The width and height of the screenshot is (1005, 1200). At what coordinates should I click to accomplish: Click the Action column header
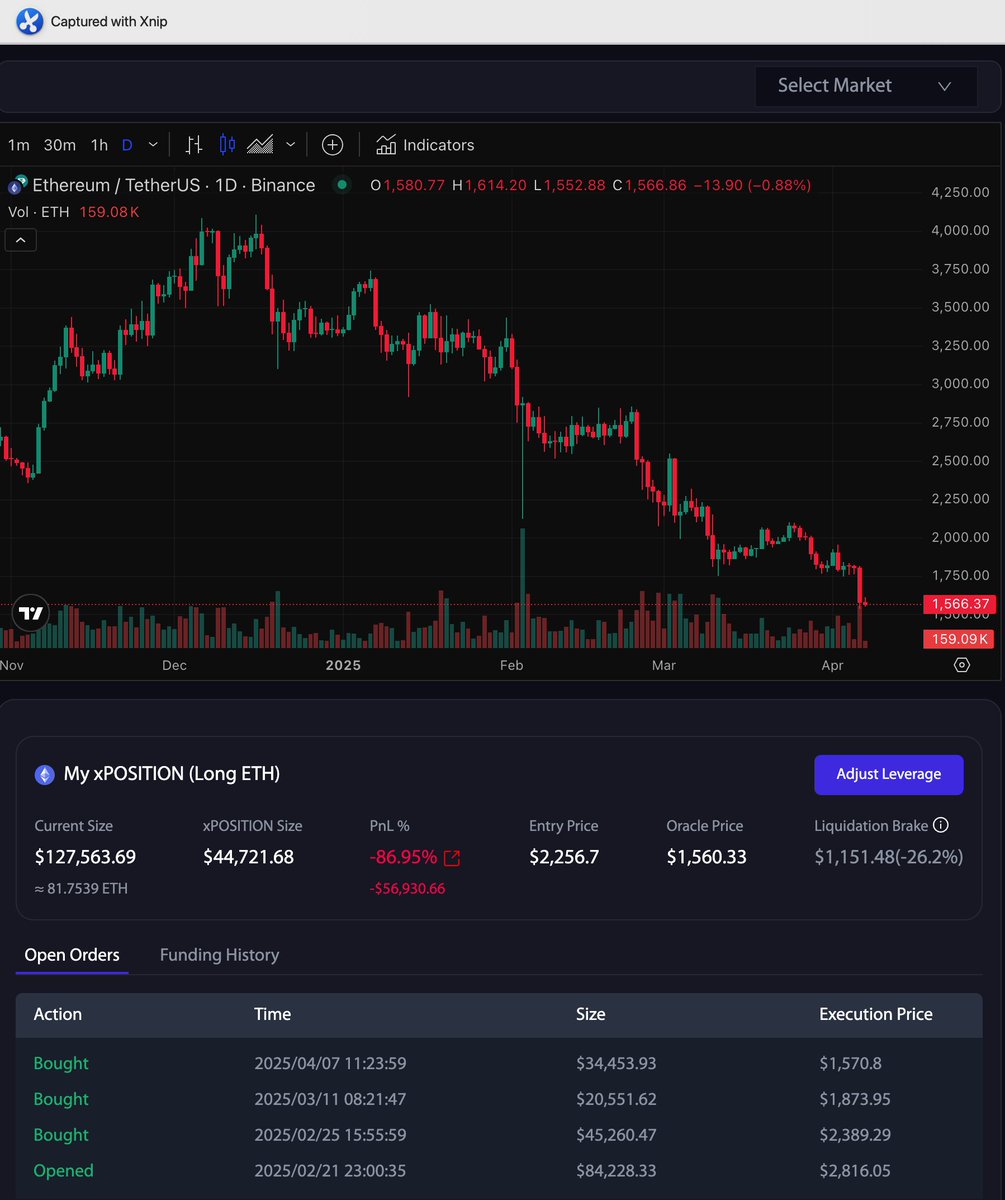click(x=58, y=1014)
